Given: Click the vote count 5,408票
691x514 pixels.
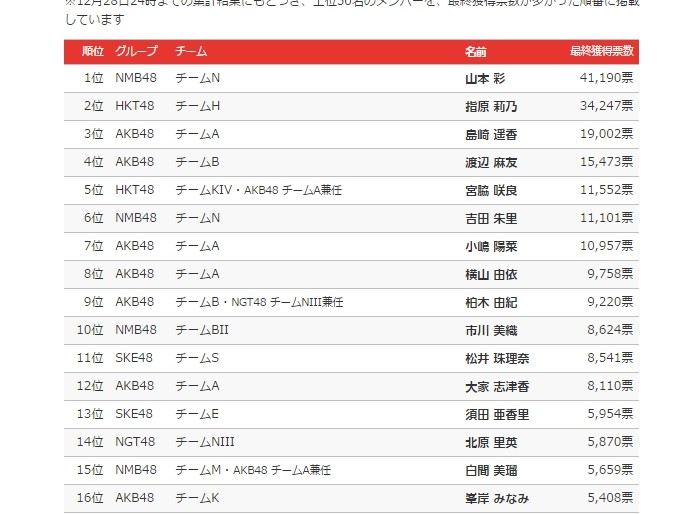Looking at the screenshot, I should (x=610, y=497).
